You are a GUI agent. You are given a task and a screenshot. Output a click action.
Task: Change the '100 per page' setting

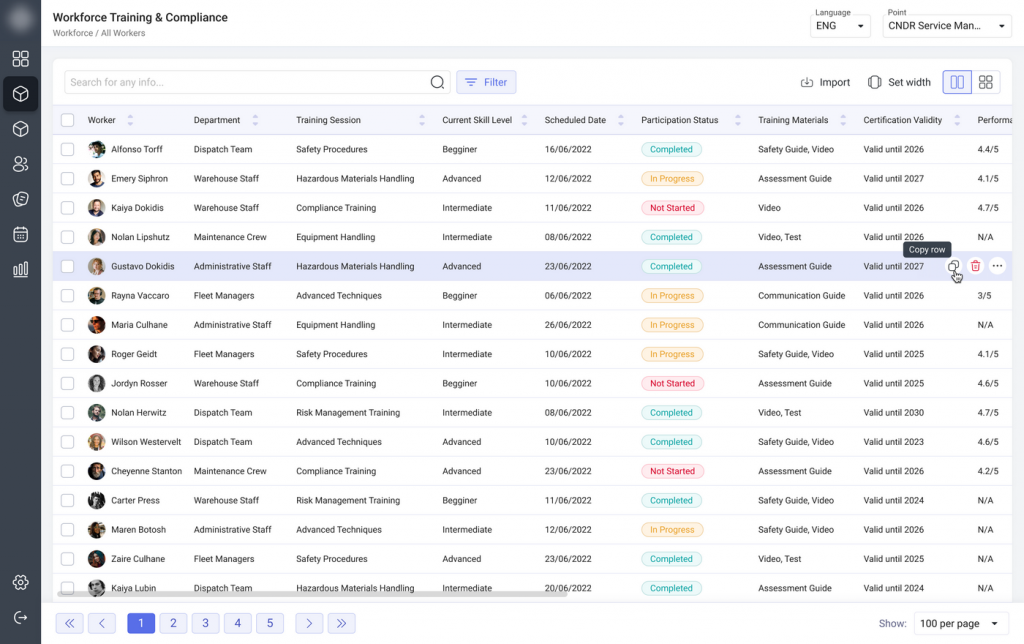coord(957,623)
